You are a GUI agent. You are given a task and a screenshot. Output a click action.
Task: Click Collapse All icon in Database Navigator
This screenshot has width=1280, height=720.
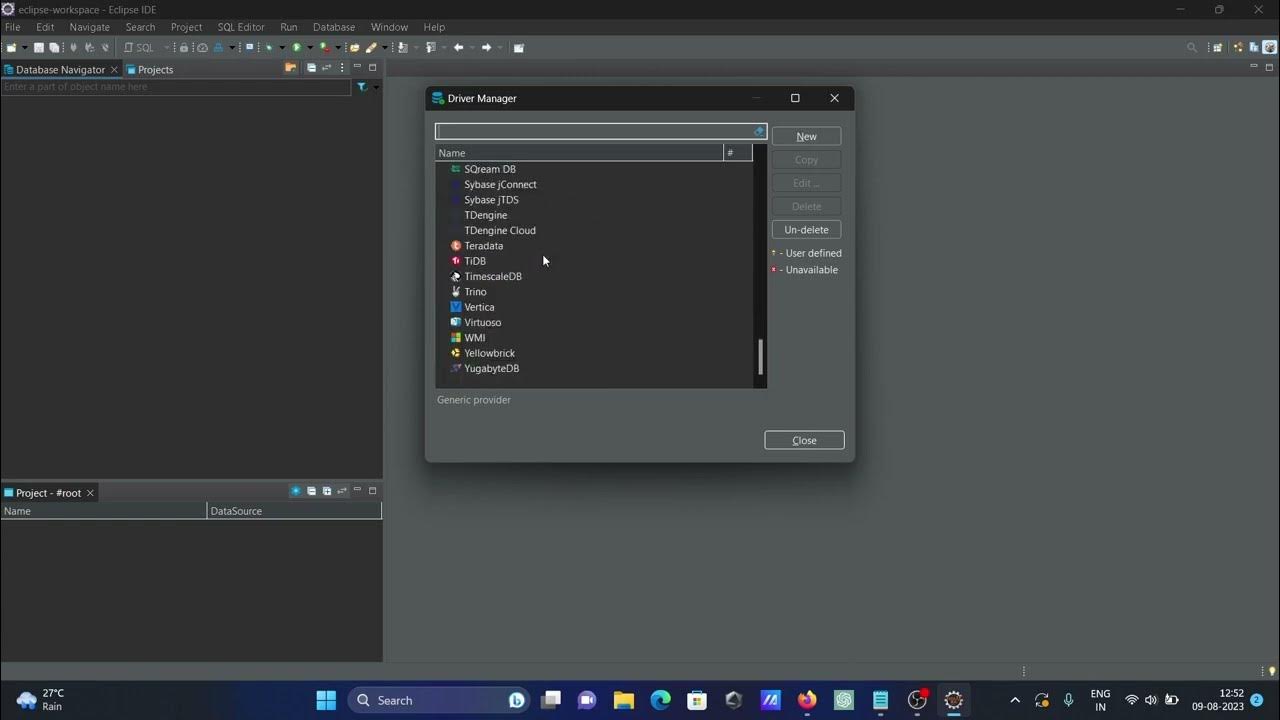point(311,68)
